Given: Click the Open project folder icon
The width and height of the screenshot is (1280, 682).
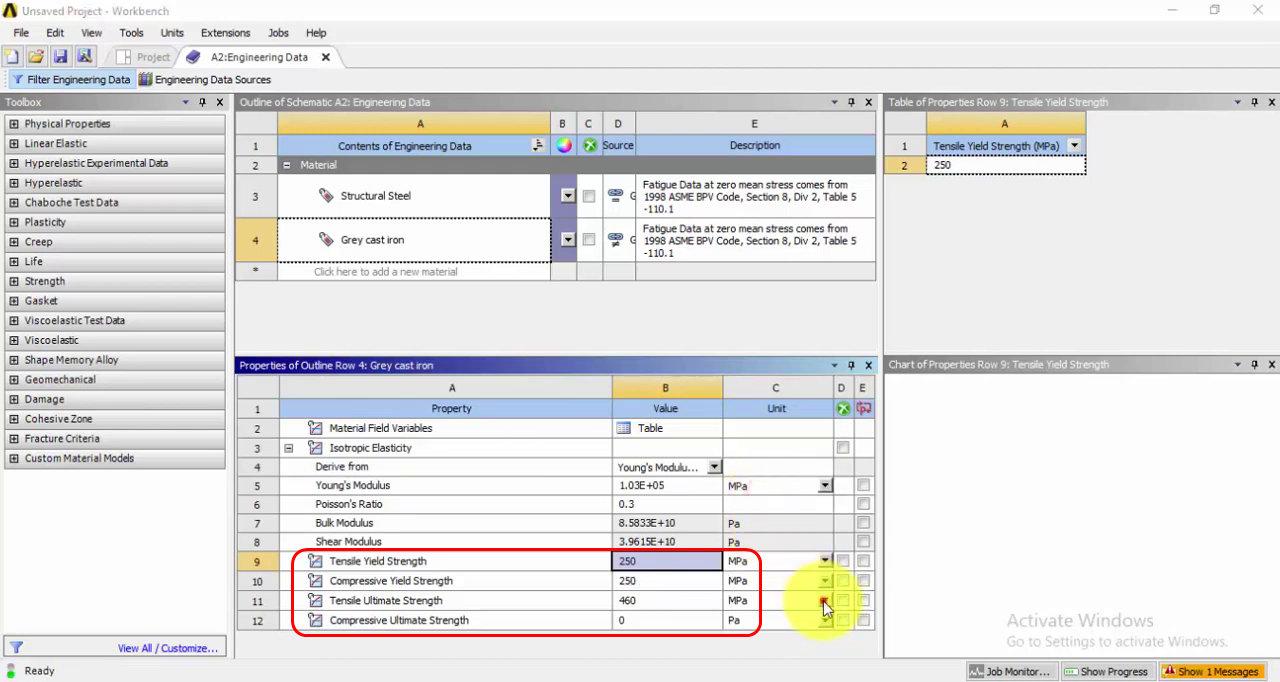Looking at the screenshot, I should 36,57.
